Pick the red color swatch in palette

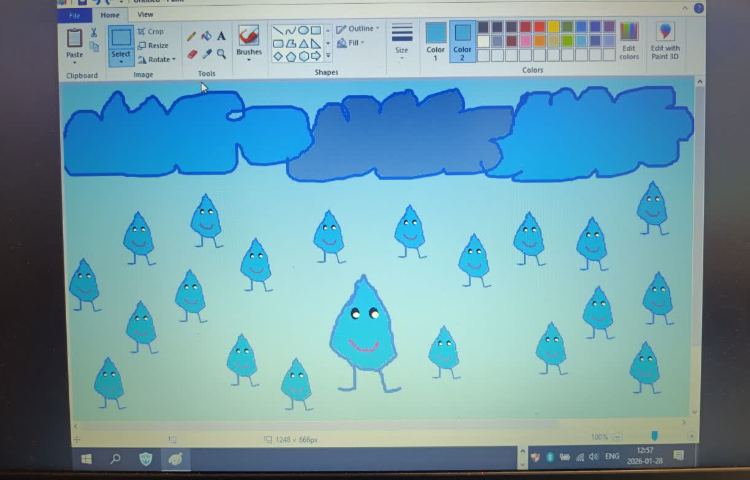(540, 27)
